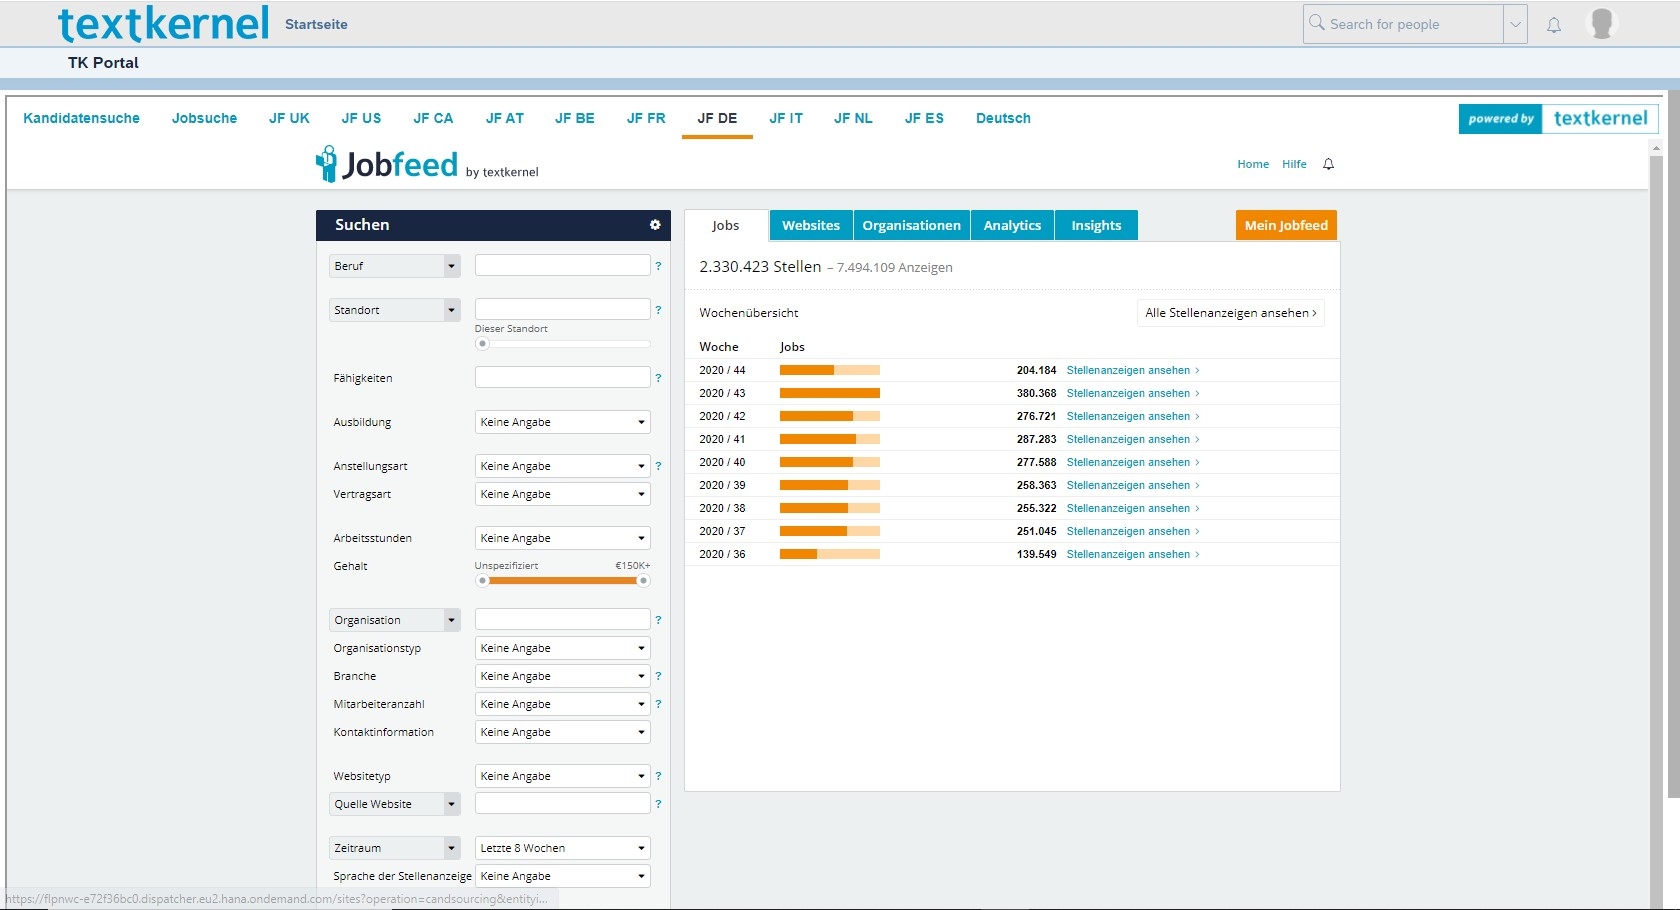Viewport: 1680px width, 910px height.
Task: Focus the Standort text input
Action: point(563,309)
